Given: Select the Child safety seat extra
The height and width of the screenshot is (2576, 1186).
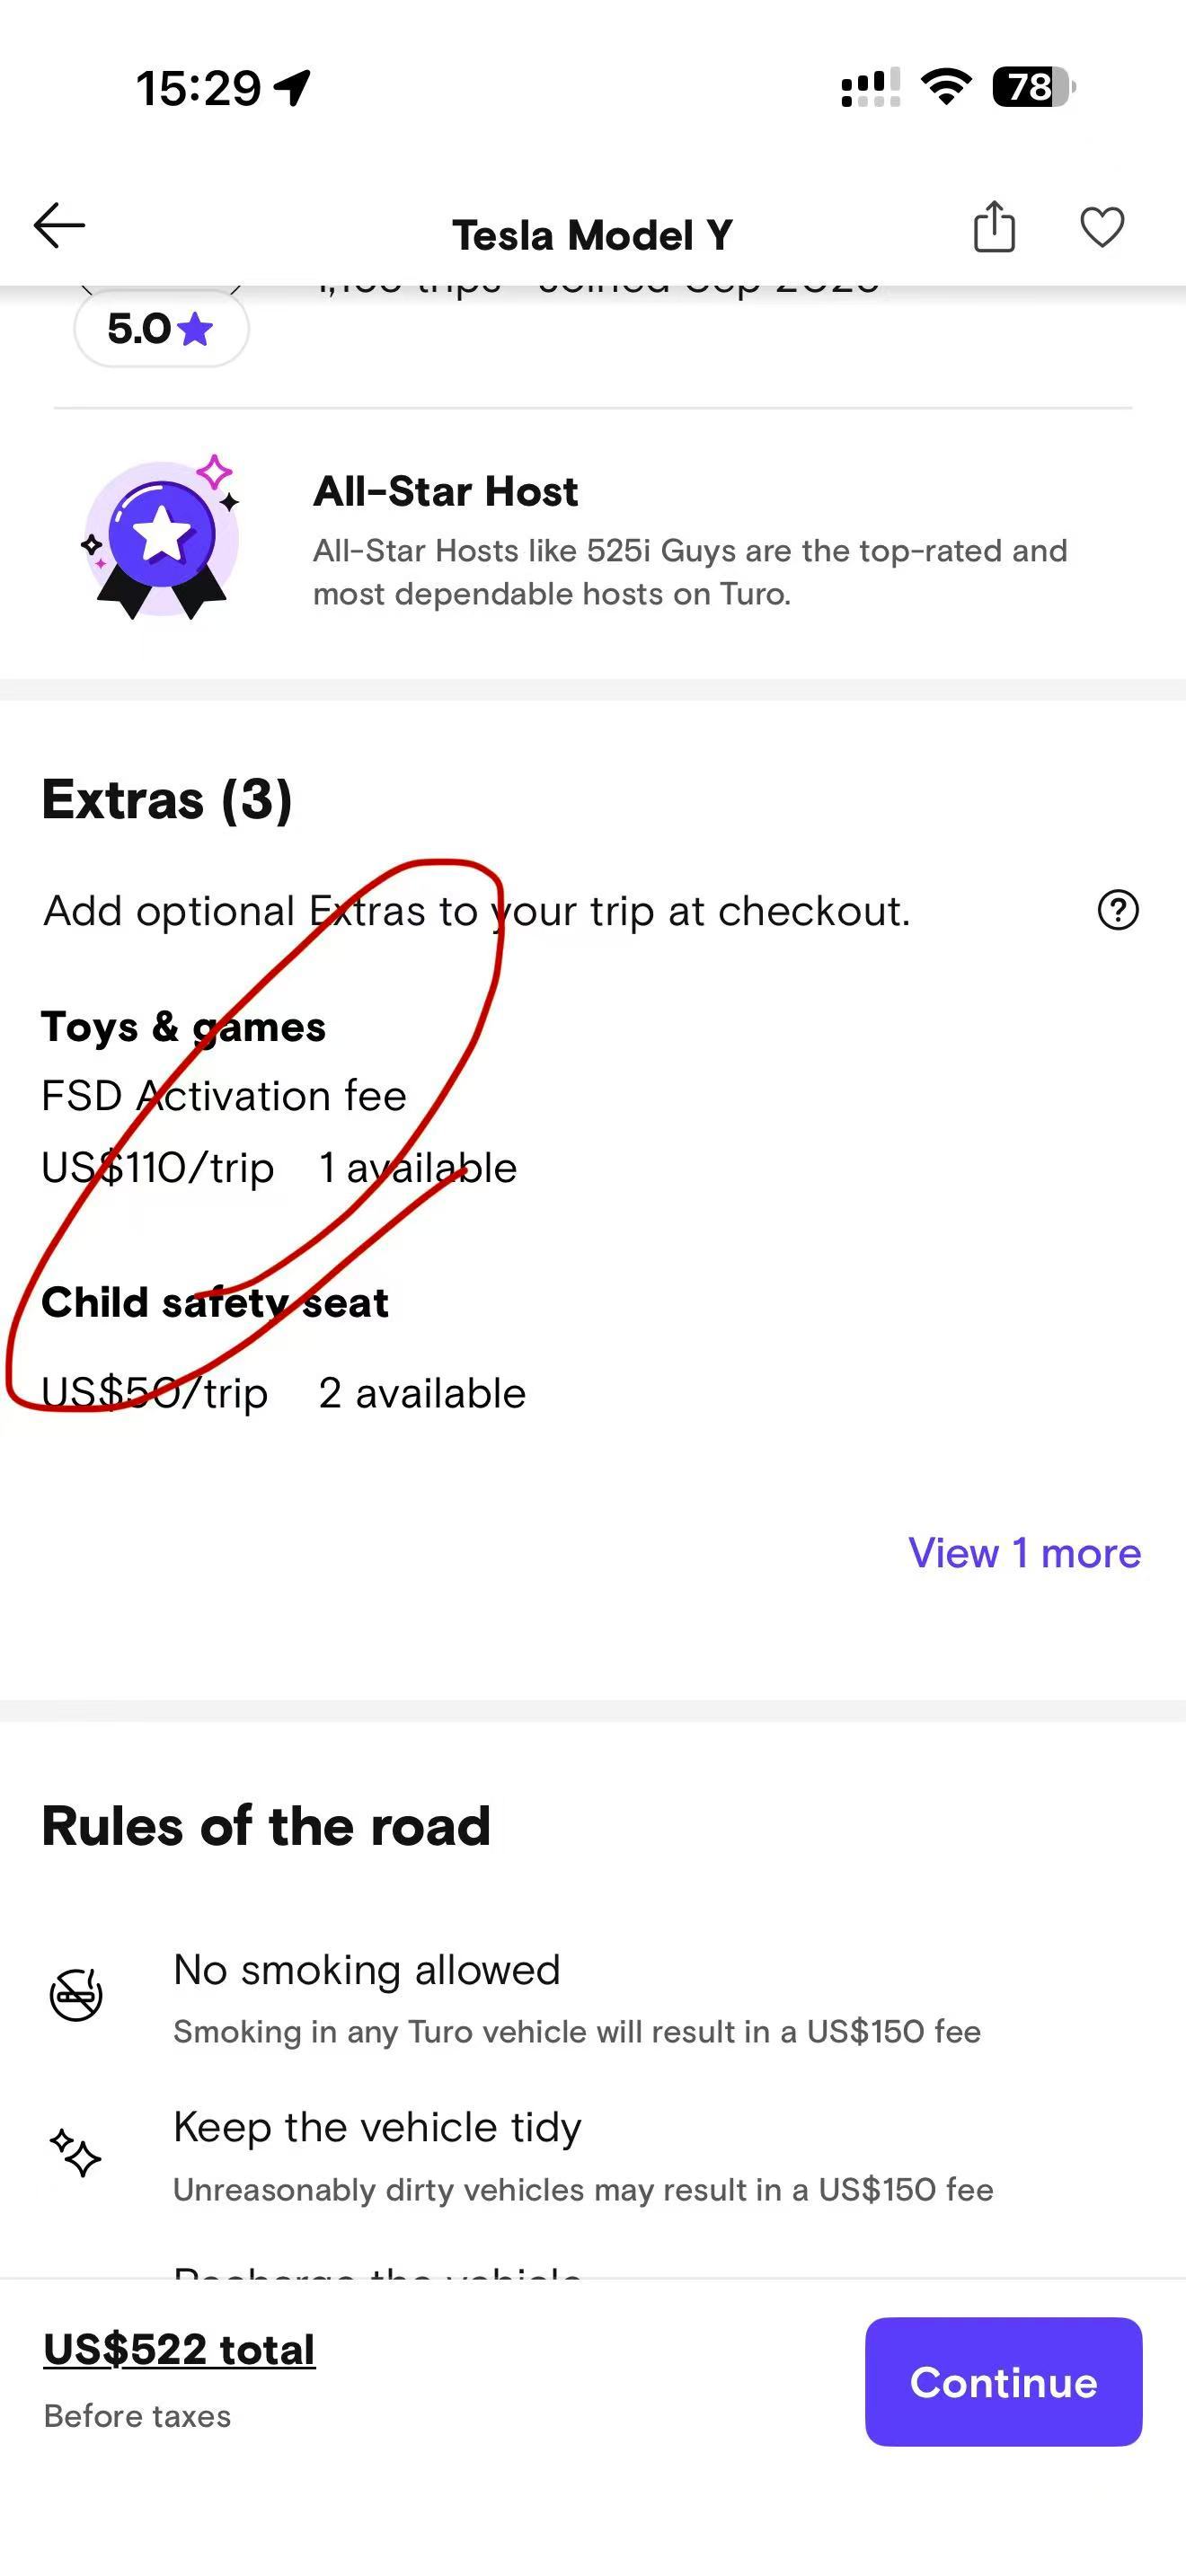Looking at the screenshot, I should click(215, 1303).
